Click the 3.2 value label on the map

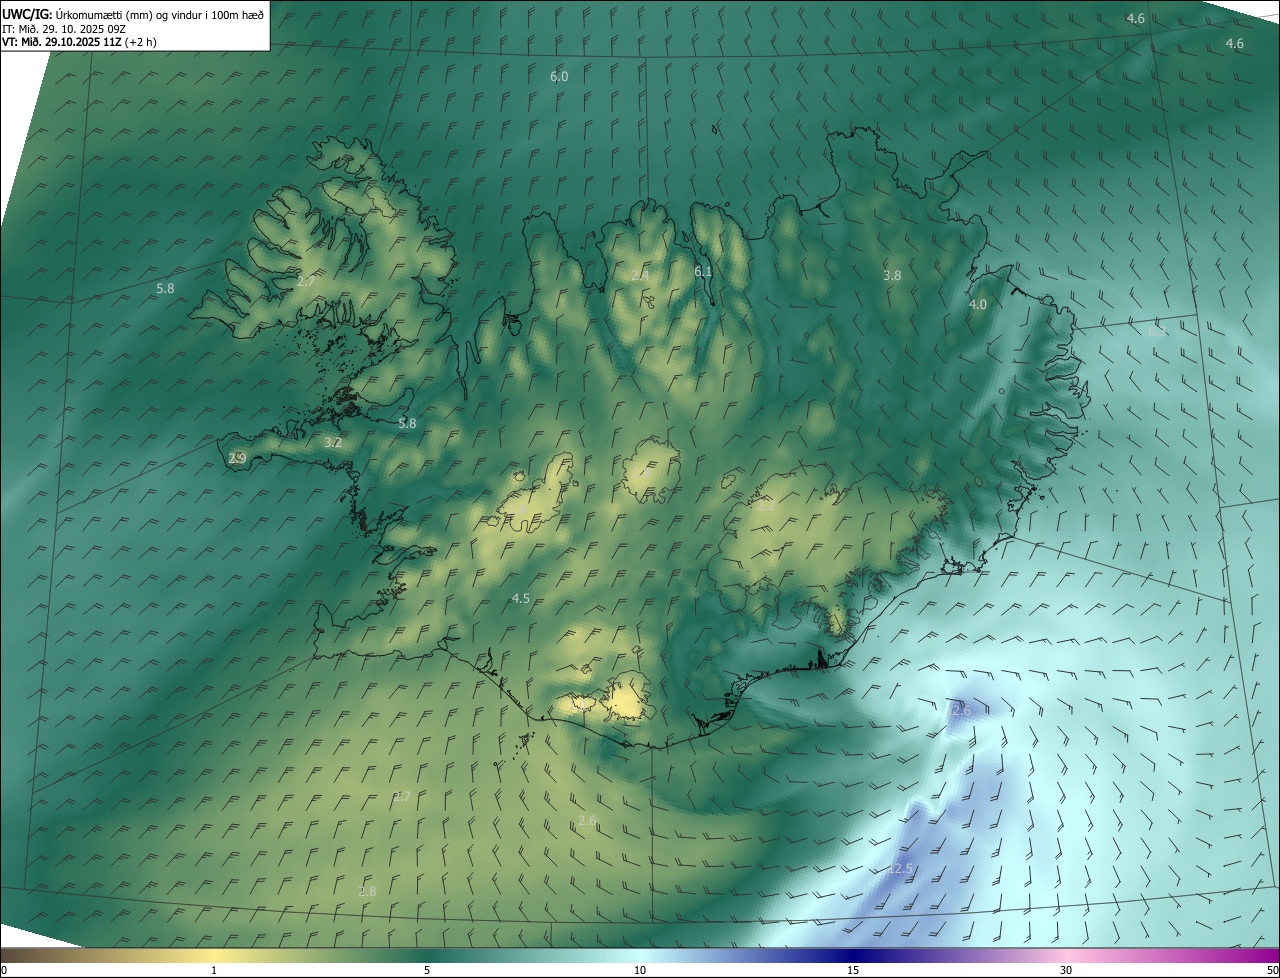pos(334,442)
